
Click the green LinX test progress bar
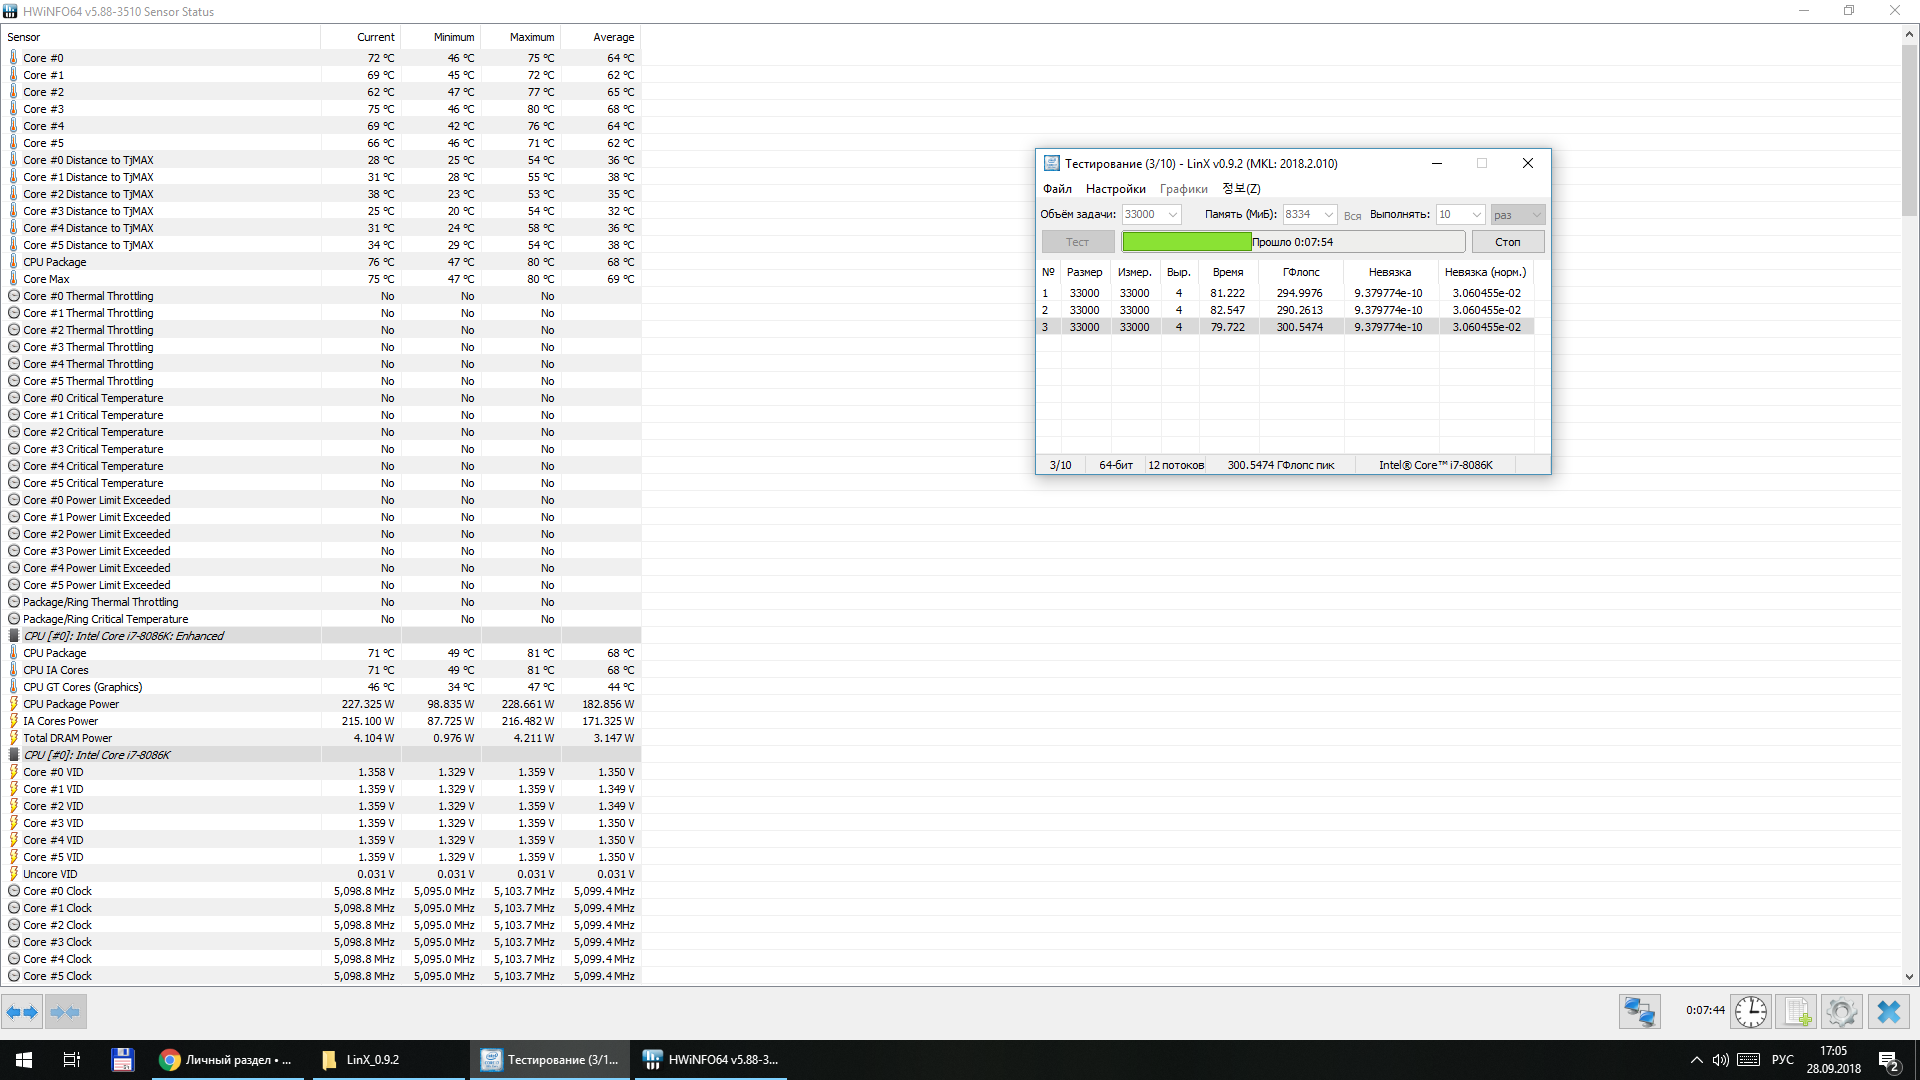coord(1186,242)
